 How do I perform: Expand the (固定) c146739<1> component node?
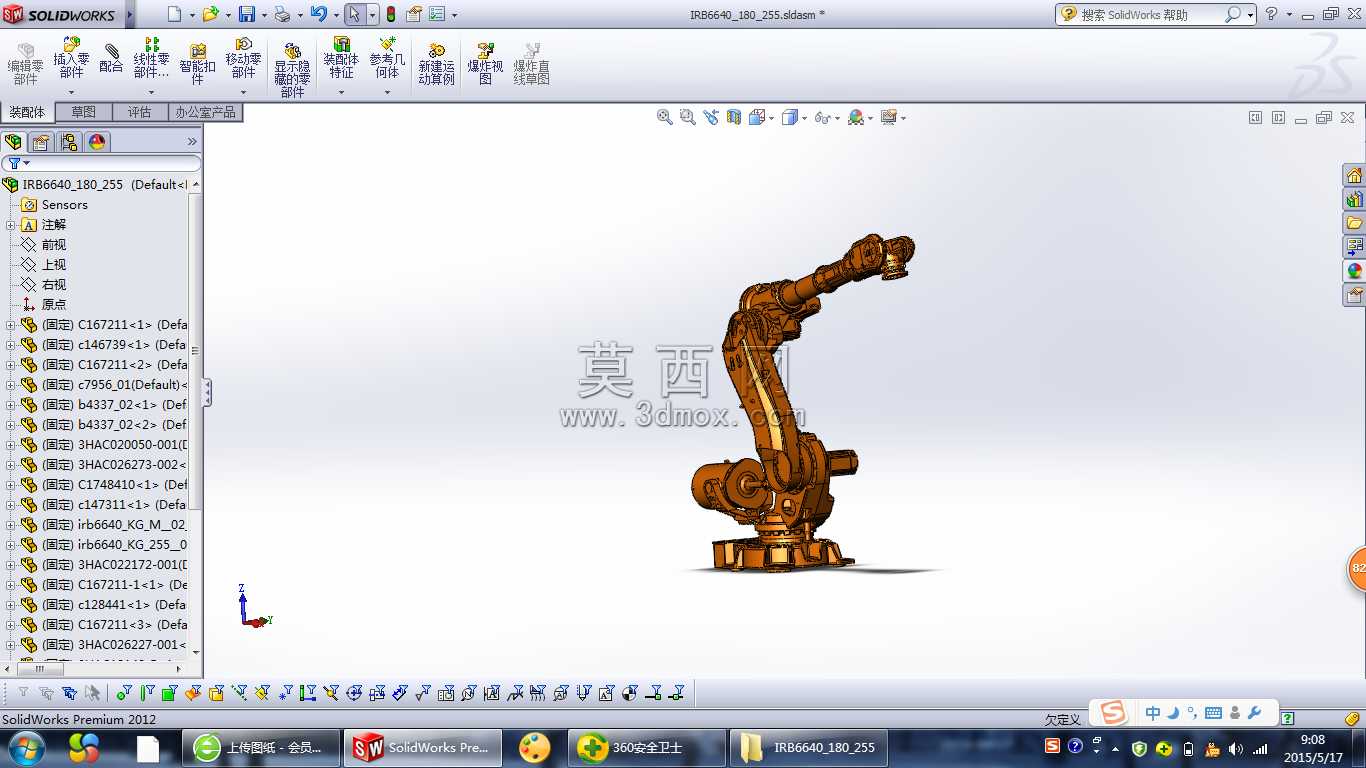[x=11, y=345]
